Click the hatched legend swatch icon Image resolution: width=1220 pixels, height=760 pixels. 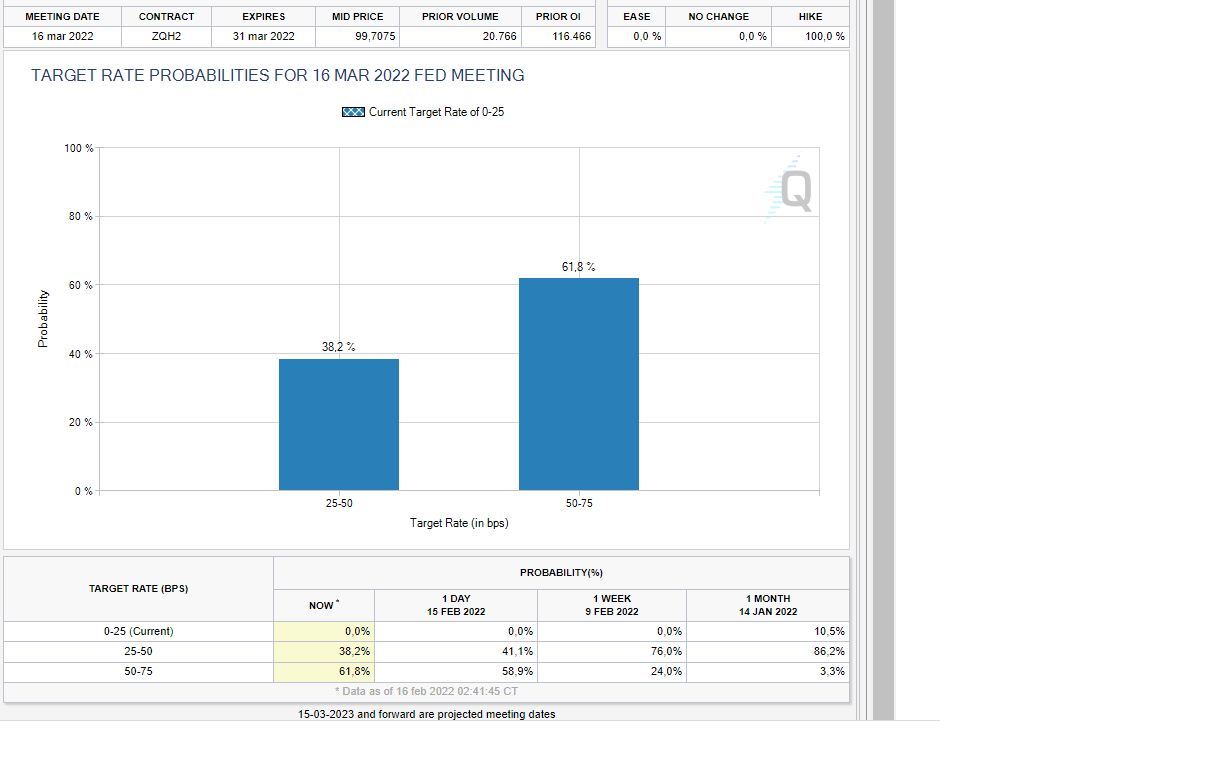(x=353, y=112)
